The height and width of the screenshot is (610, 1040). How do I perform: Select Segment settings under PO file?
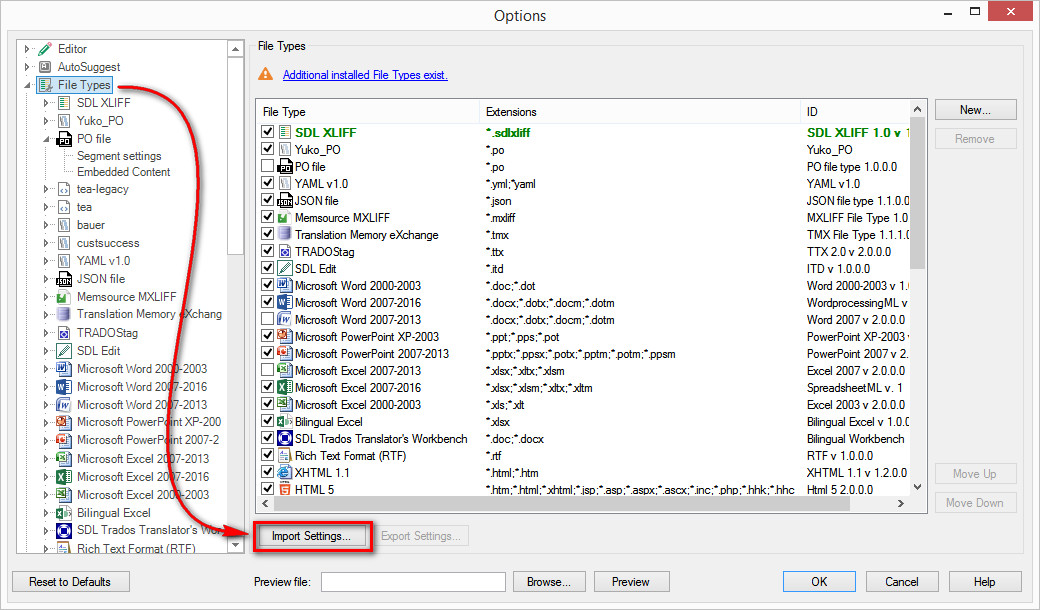coord(119,156)
